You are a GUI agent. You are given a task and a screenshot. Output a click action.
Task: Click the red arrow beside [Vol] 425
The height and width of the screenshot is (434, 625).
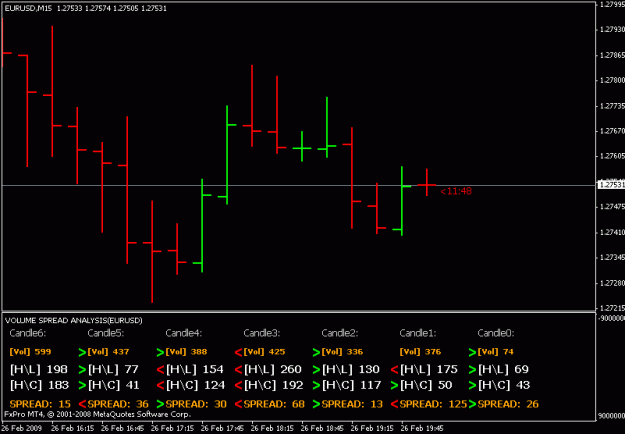click(x=238, y=352)
